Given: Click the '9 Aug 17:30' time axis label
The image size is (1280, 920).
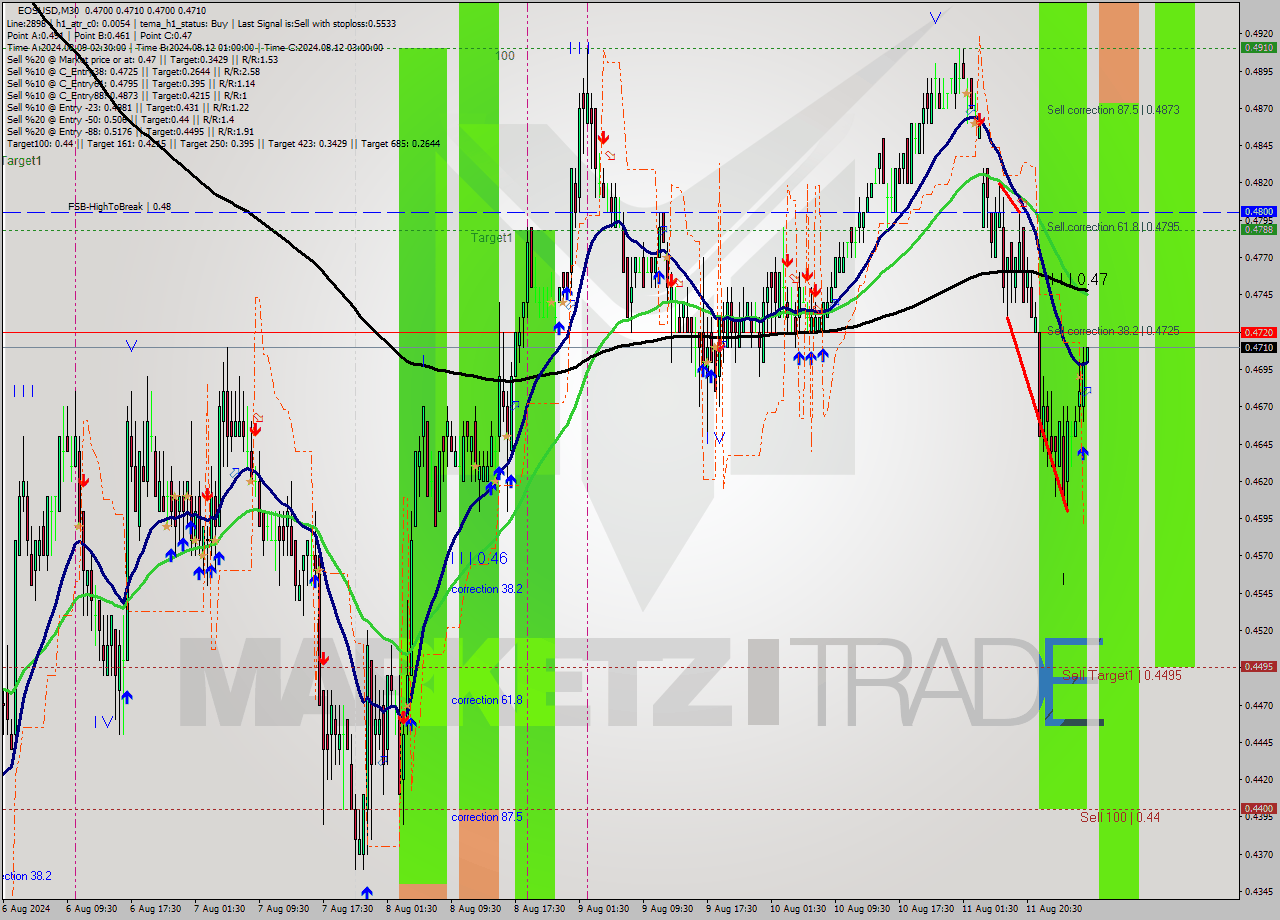Looking at the screenshot, I should 730,909.
